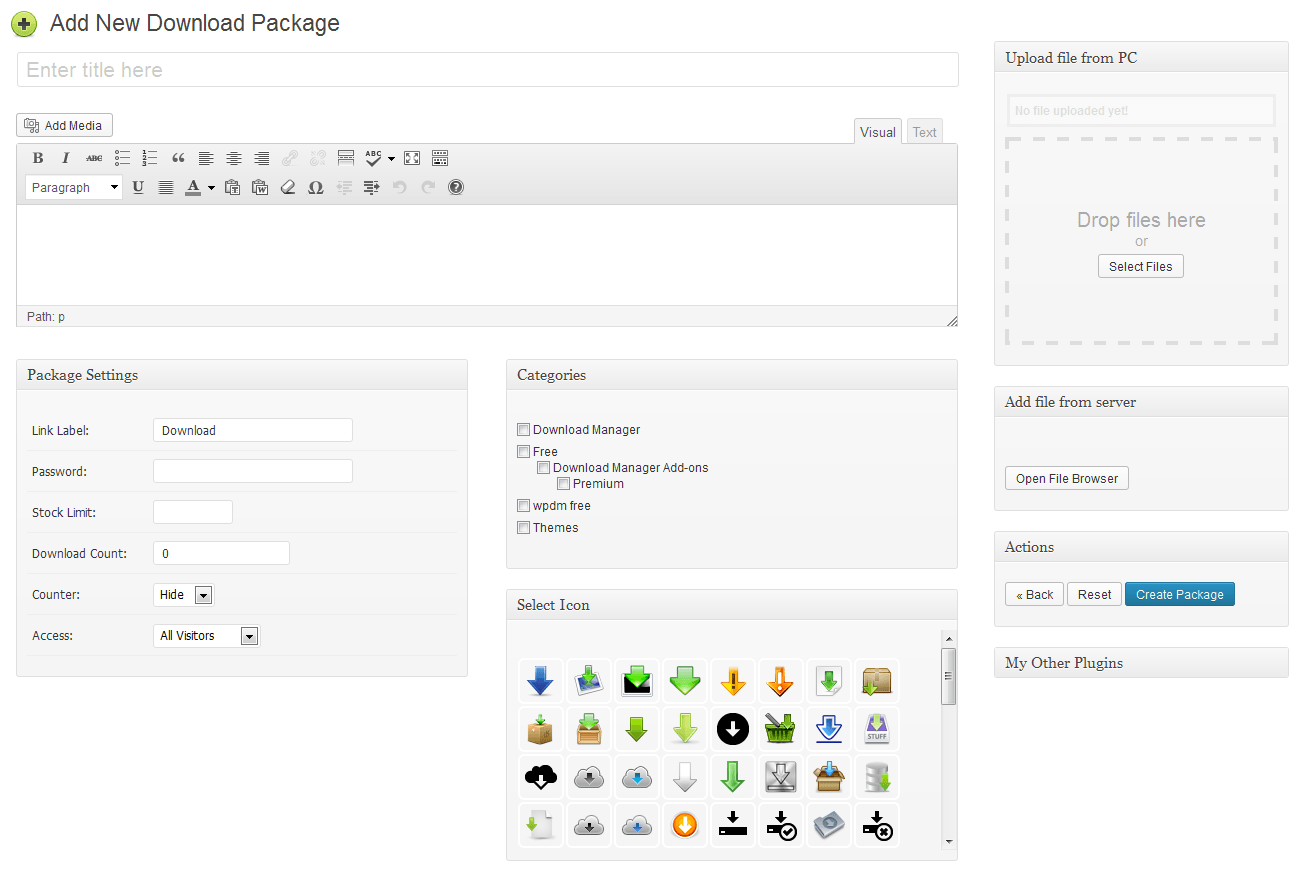Tick the Download Manager Add-ons category
This screenshot has width=1304, height=885.
[x=543, y=467]
